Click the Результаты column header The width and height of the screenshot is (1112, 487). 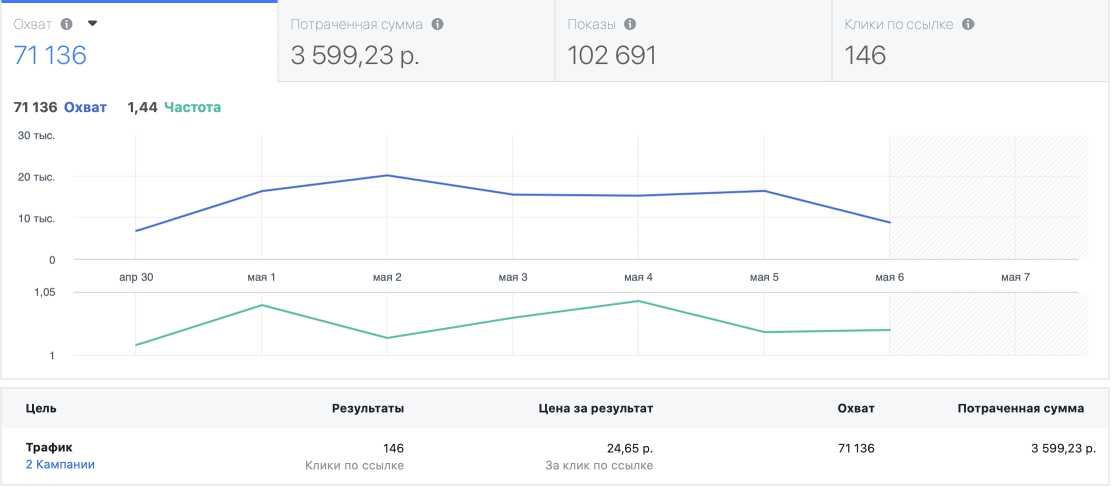coord(368,408)
